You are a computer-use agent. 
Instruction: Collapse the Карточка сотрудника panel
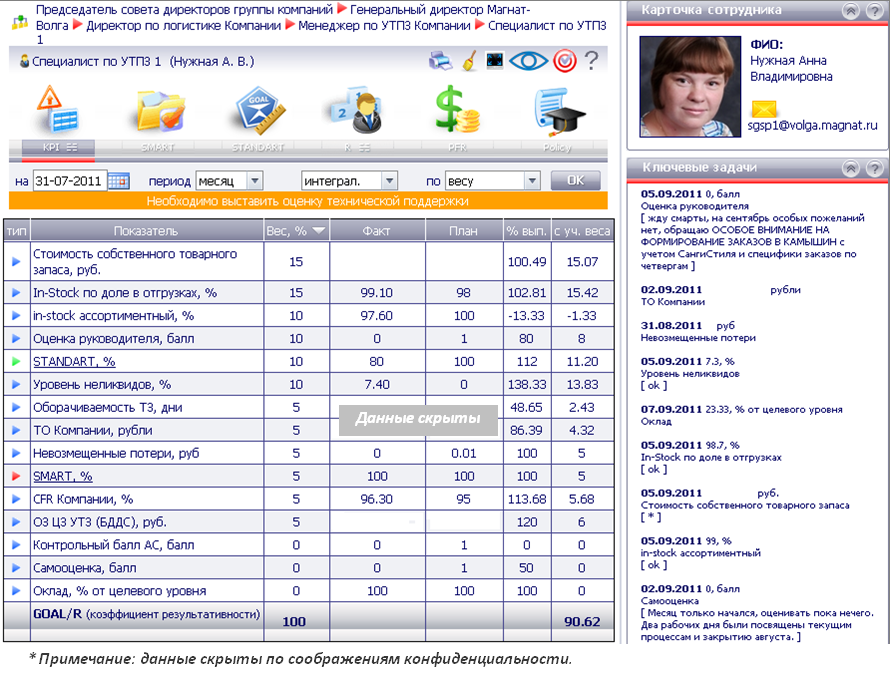pos(851,11)
